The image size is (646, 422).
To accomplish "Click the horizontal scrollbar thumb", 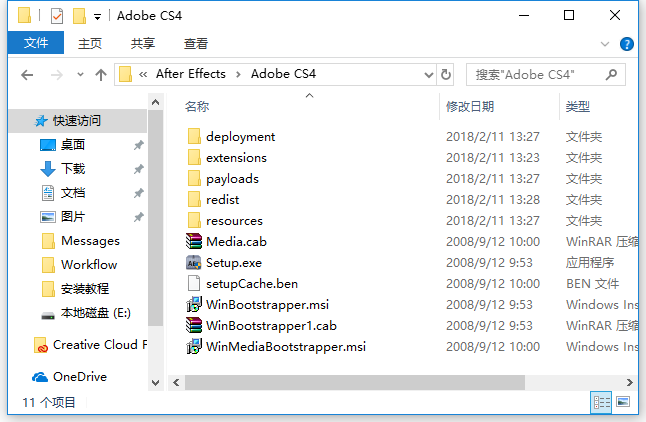I will [355, 382].
